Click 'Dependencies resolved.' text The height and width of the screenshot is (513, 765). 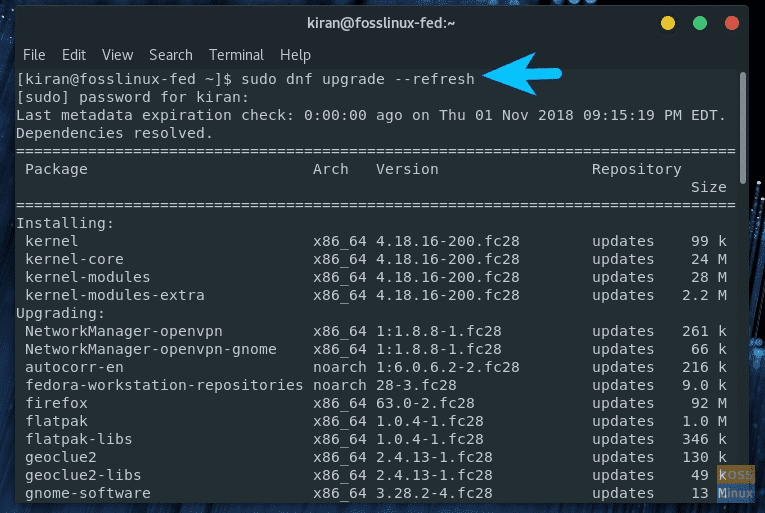tap(114, 133)
